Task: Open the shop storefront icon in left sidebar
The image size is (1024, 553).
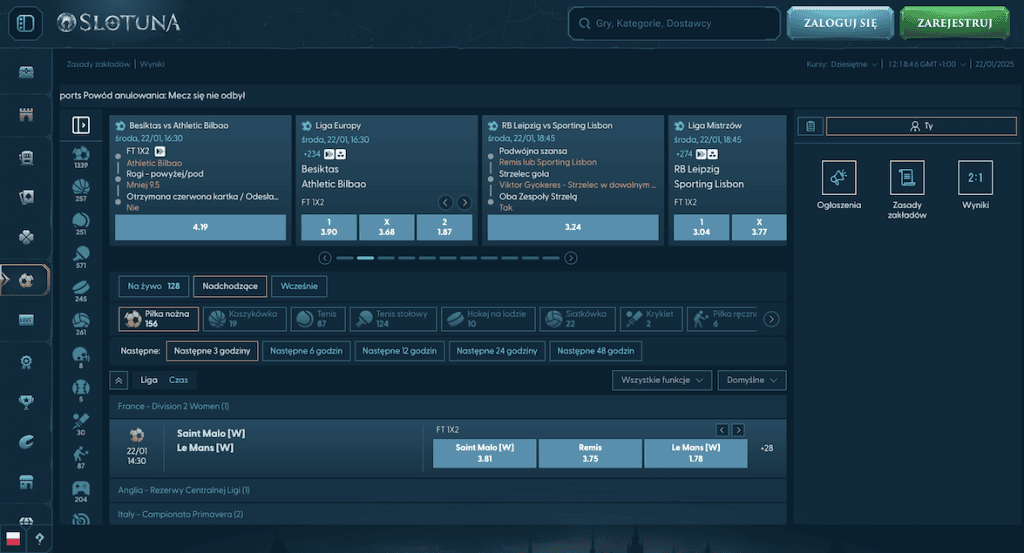Action: point(26,482)
